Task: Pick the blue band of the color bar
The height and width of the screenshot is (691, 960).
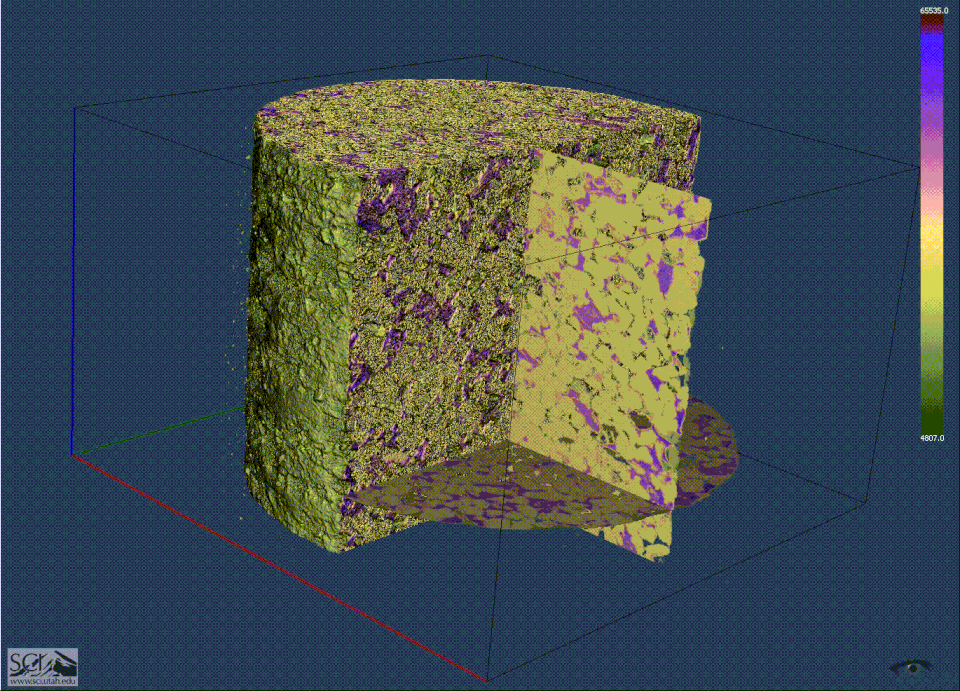Action: click(932, 70)
